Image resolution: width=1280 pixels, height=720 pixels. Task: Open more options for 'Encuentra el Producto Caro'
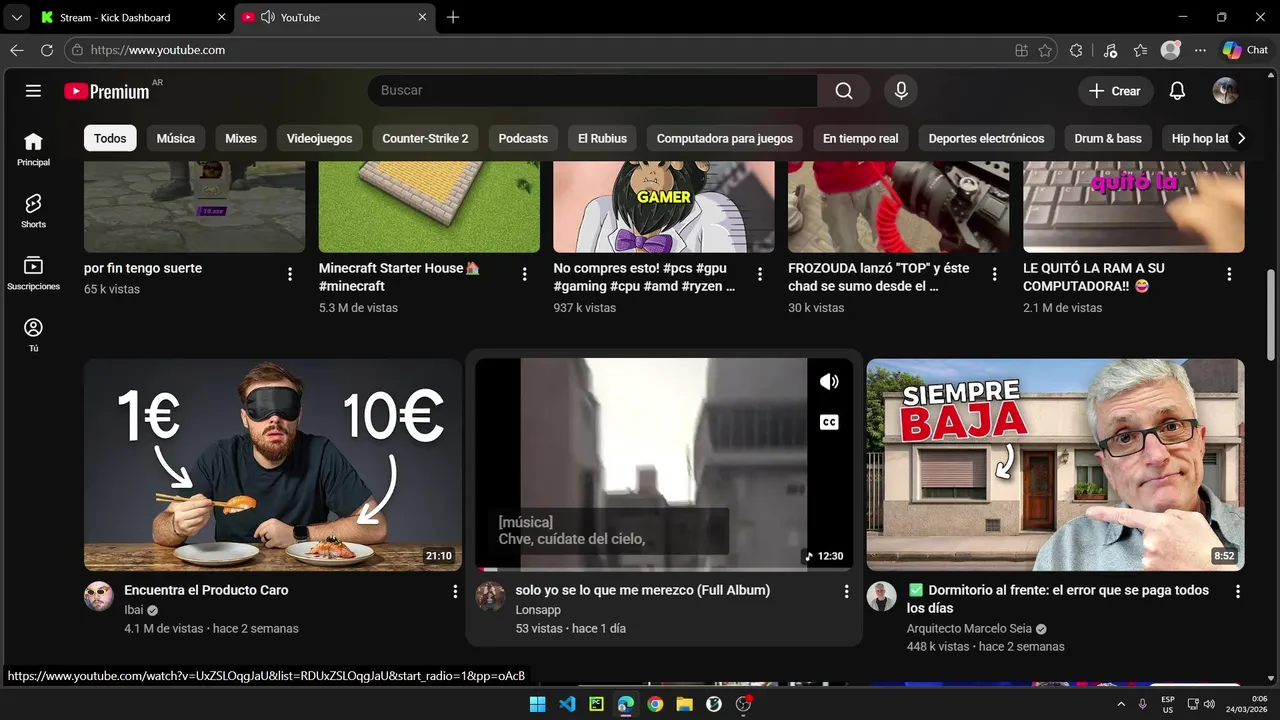click(x=455, y=591)
